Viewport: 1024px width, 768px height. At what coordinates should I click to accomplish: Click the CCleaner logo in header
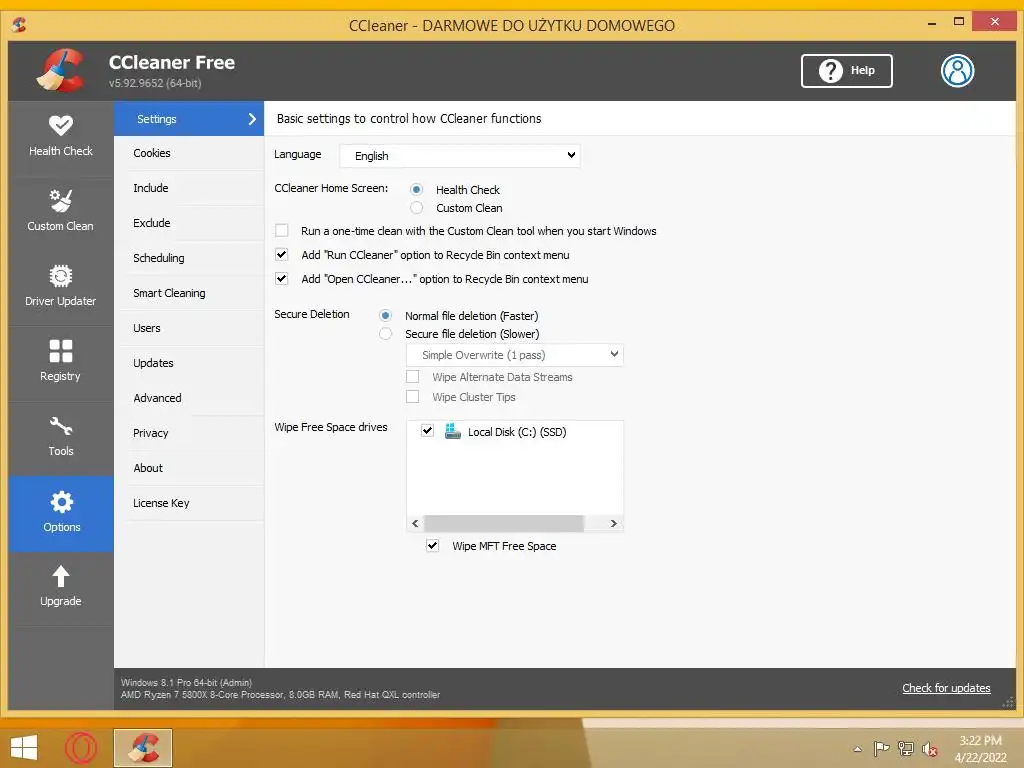[60, 71]
